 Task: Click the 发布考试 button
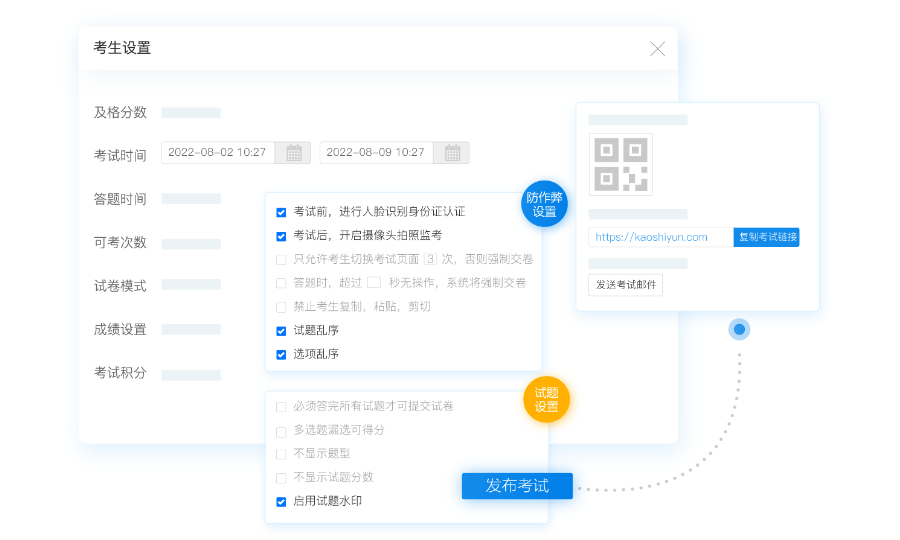[x=517, y=486]
